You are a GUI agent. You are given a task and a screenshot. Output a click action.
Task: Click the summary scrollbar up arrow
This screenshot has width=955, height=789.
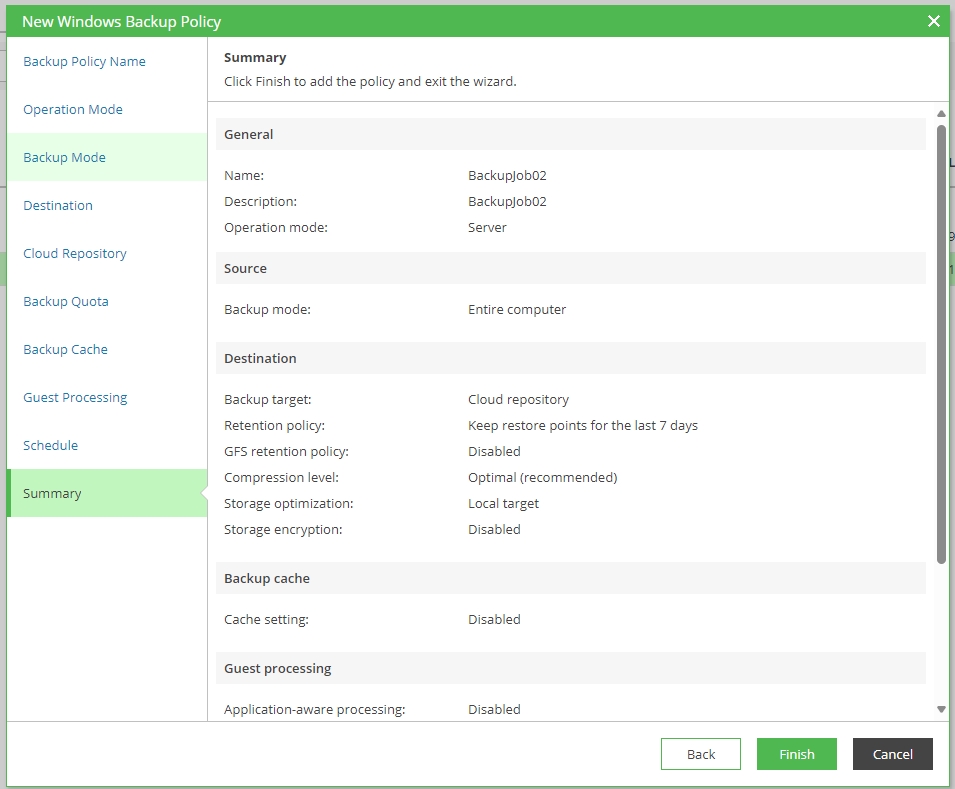pos(941,114)
